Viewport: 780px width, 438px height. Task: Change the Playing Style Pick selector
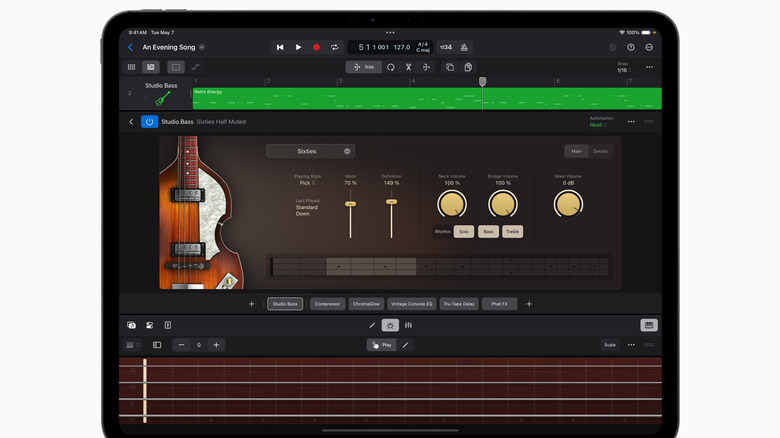coord(307,183)
